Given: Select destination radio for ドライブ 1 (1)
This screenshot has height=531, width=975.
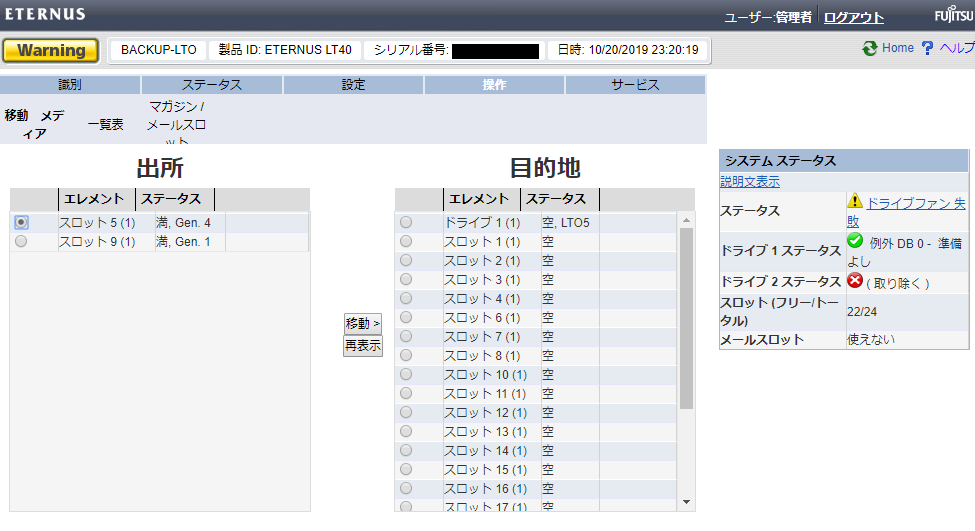Looking at the screenshot, I should (406, 222).
